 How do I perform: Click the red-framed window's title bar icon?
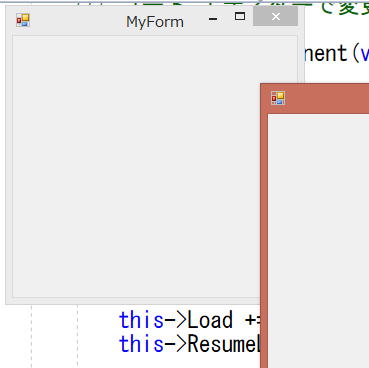tap(278, 98)
